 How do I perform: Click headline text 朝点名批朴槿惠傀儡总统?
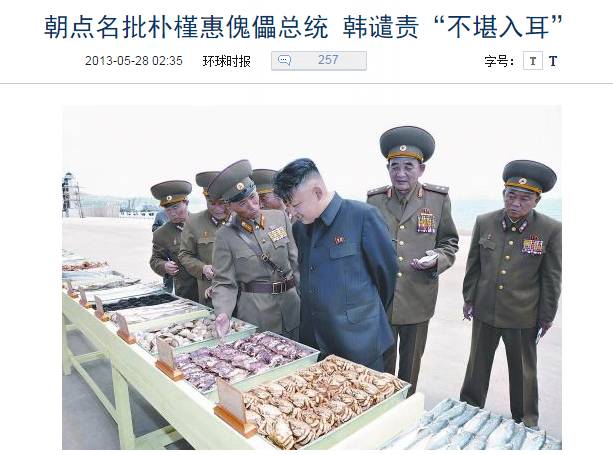(186, 27)
